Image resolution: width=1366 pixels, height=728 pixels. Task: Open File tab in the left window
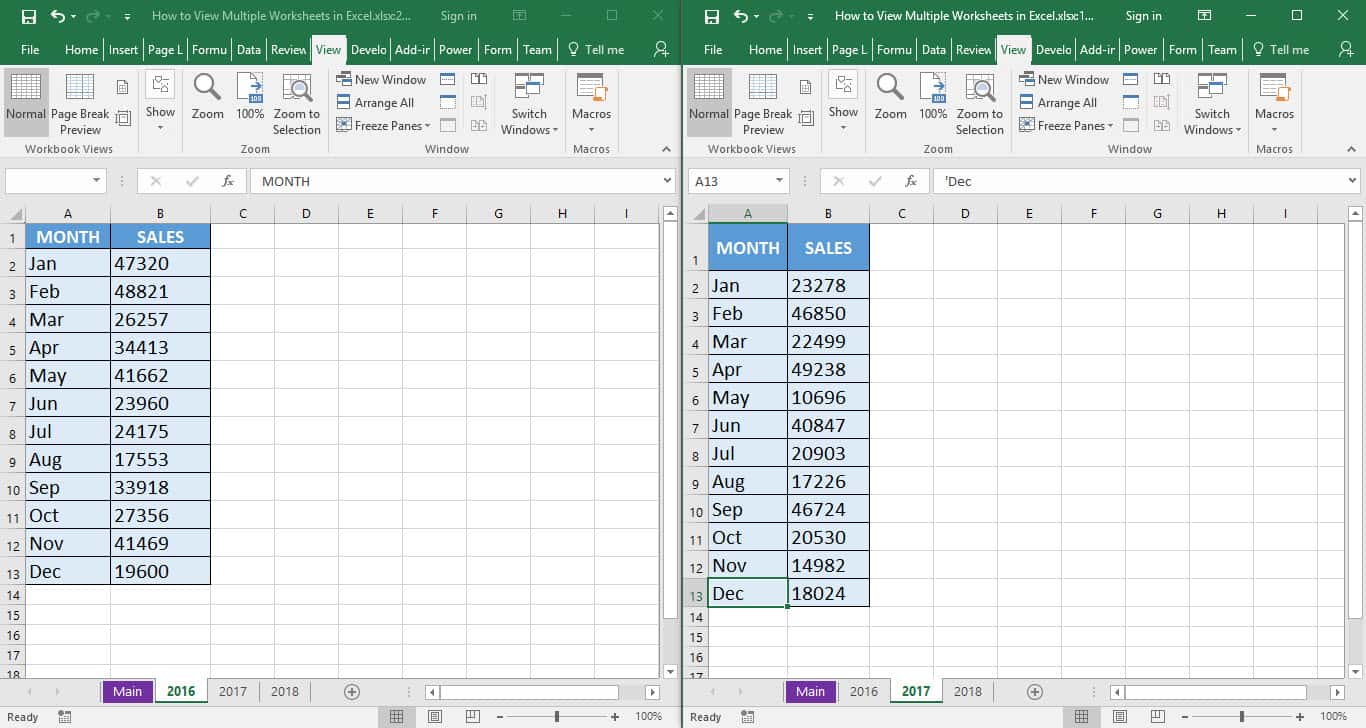[x=30, y=49]
